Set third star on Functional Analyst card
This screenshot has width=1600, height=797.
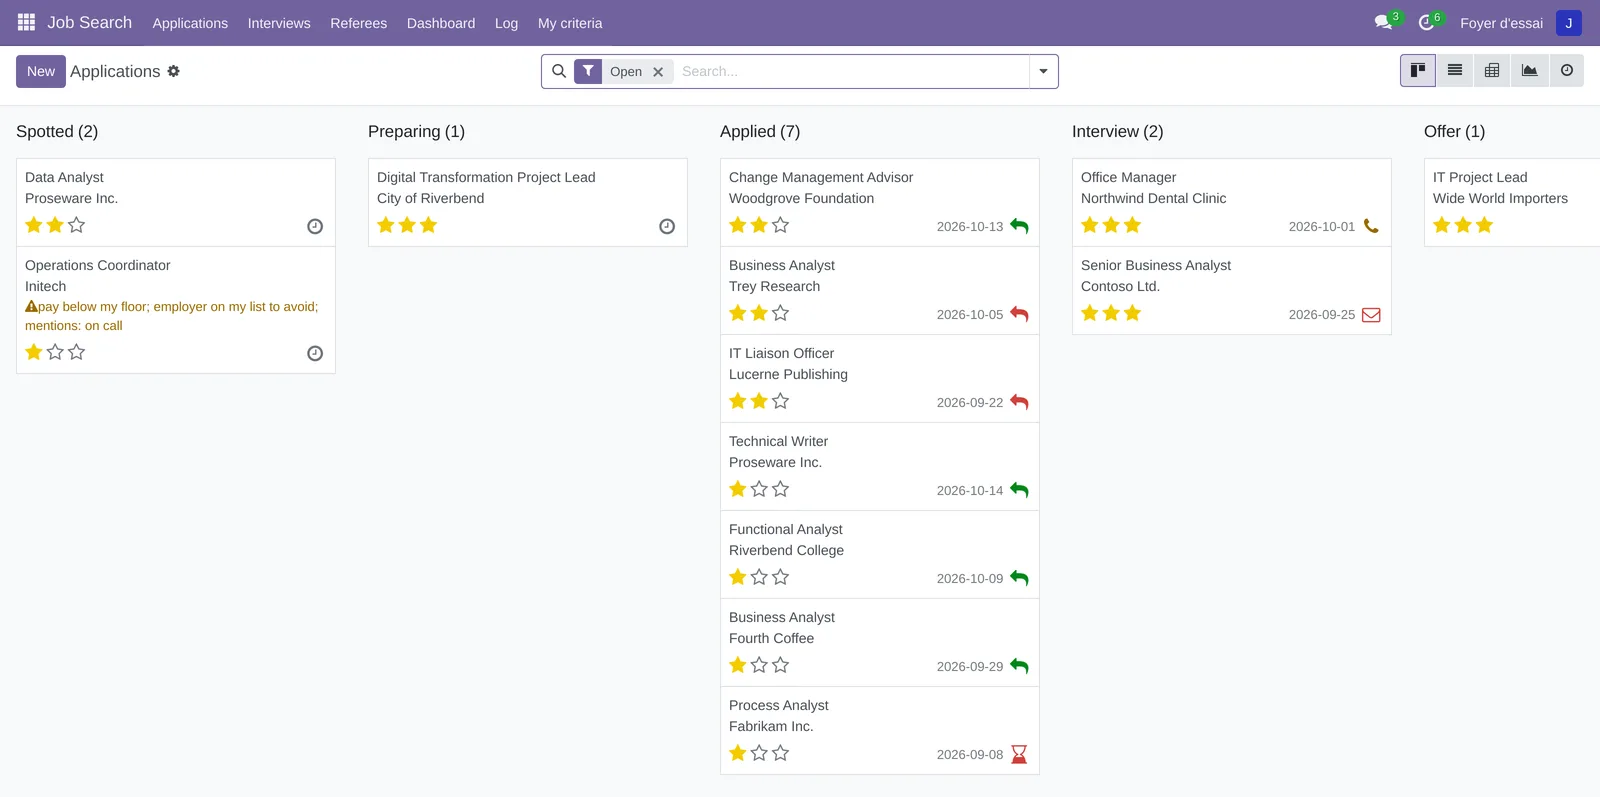pyautogui.click(x=781, y=577)
